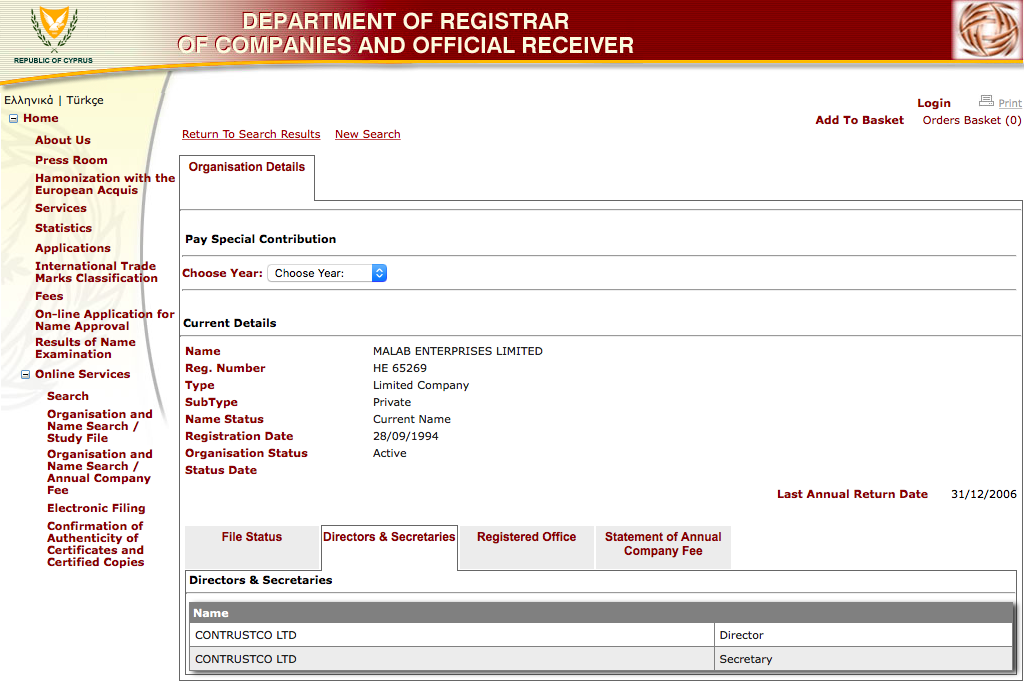Collapse the Home tree node

coord(13,118)
